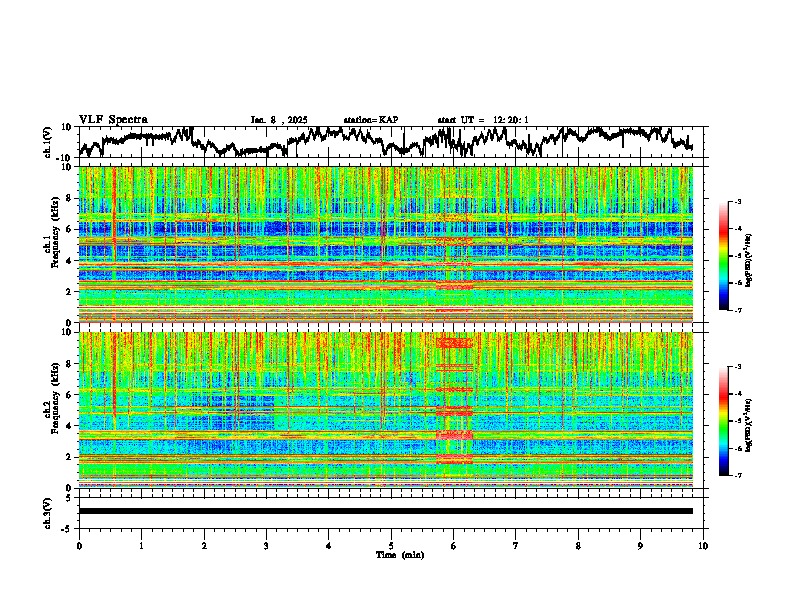Viewport: 792px width, 612px height.
Task: Click the "-7" label on ch.1 color bar
Action: tap(737, 310)
